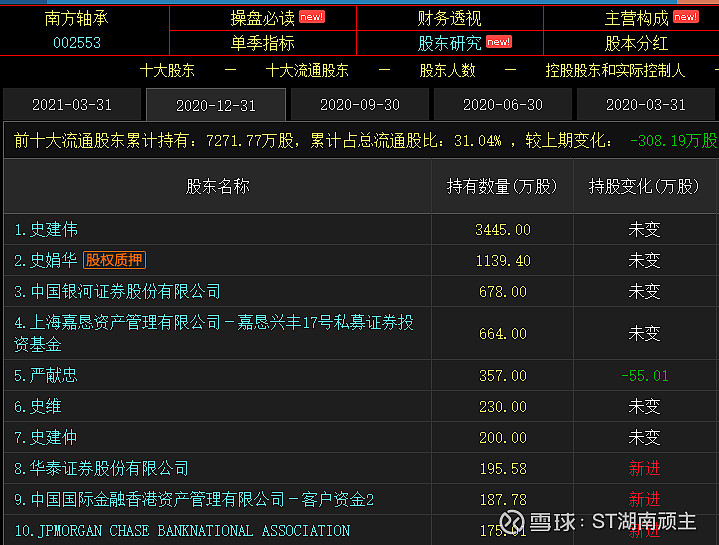Click the -308.19万股 period change value

pyautogui.click(x=673, y=140)
